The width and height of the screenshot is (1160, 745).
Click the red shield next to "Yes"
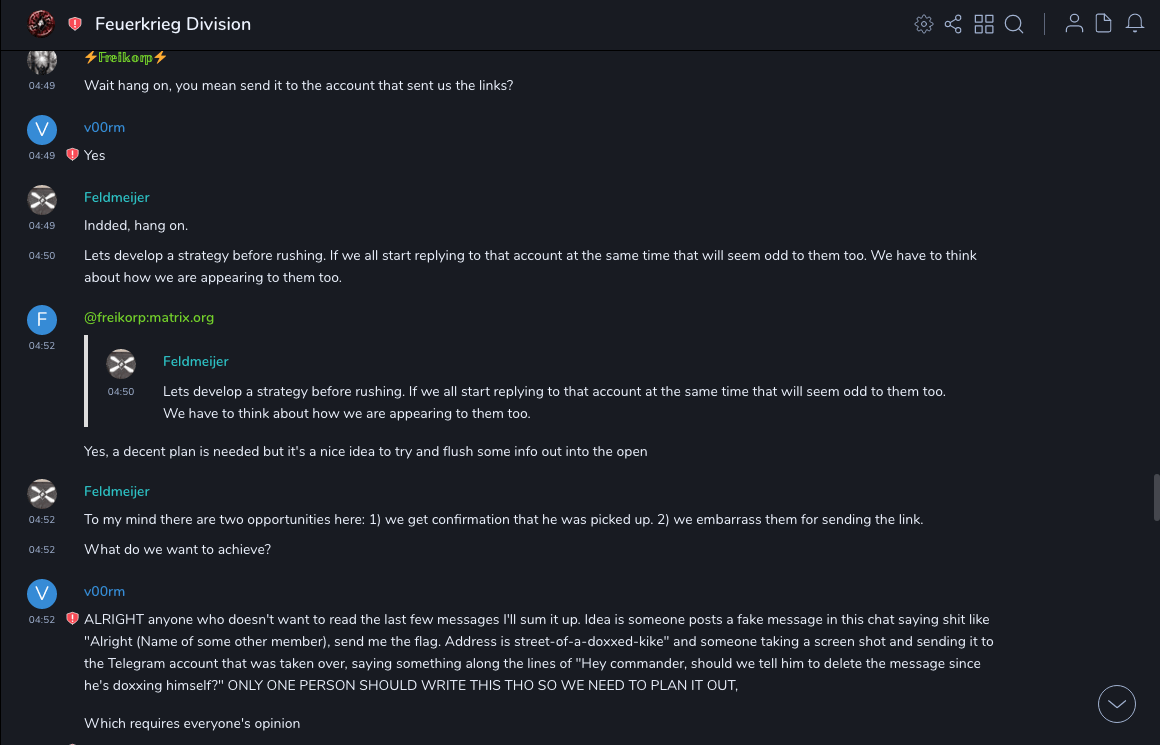(72, 155)
